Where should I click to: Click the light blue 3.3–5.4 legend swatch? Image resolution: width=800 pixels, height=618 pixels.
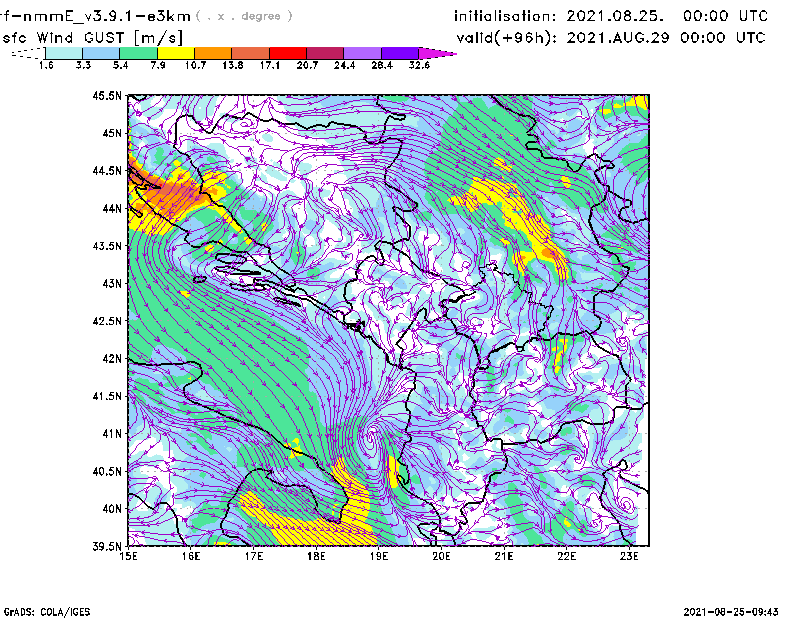(101, 53)
